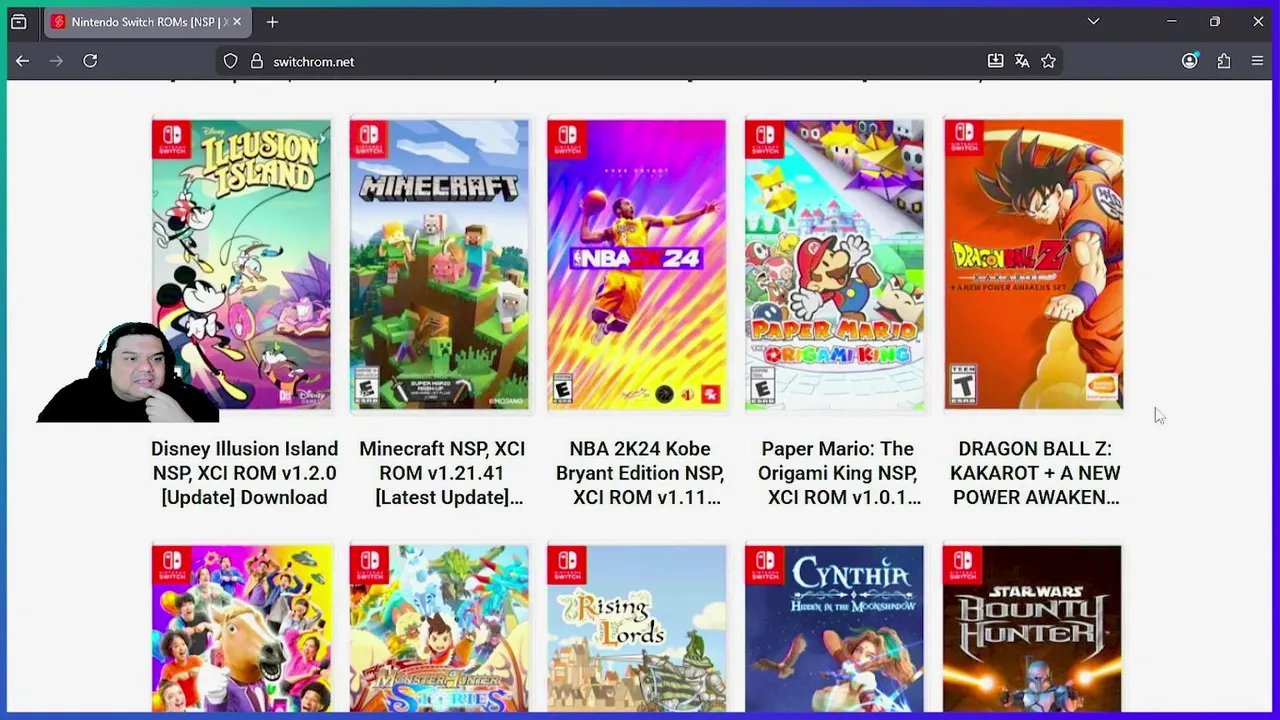1280x720 pixels.
Task: Click the tracking protection shield icon
Action: coord(231,61)
